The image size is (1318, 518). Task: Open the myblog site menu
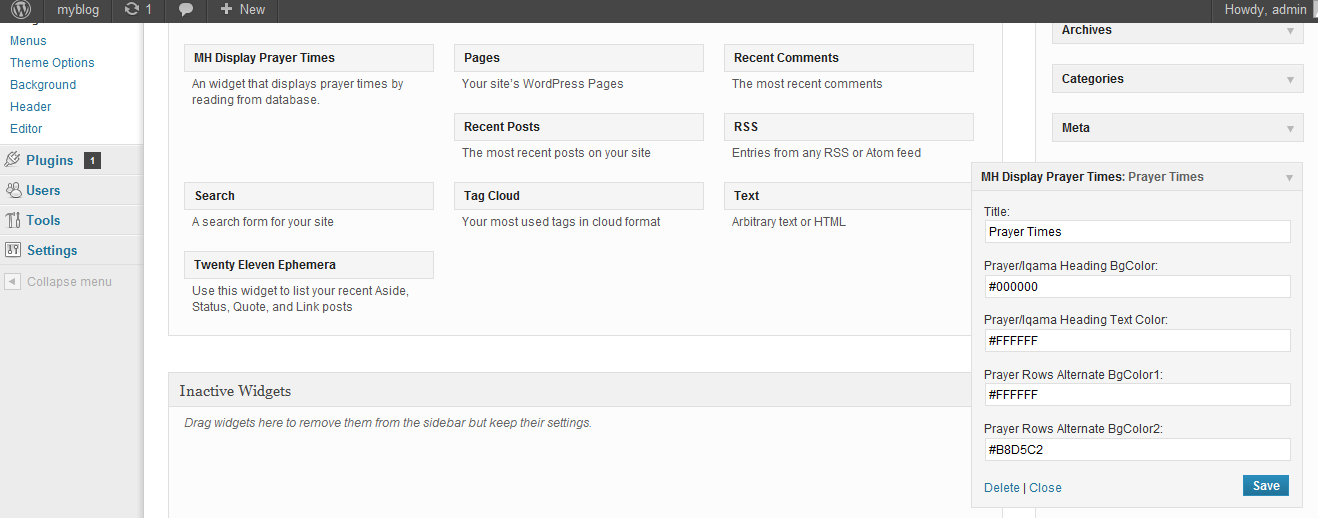(x=77, y=9)
